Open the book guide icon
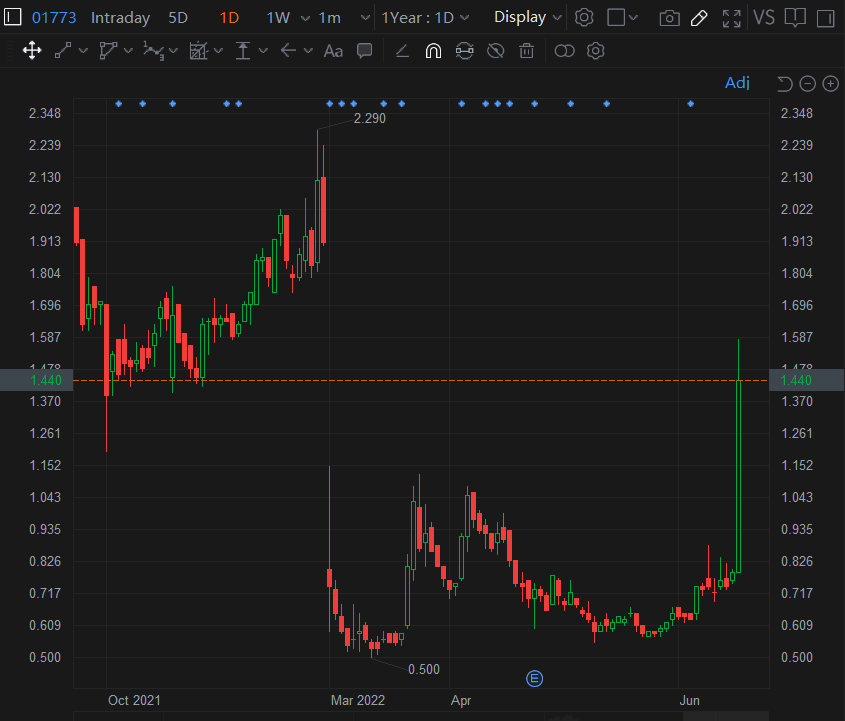Viewport: 845px width, 721px height. tap(795, 18)
